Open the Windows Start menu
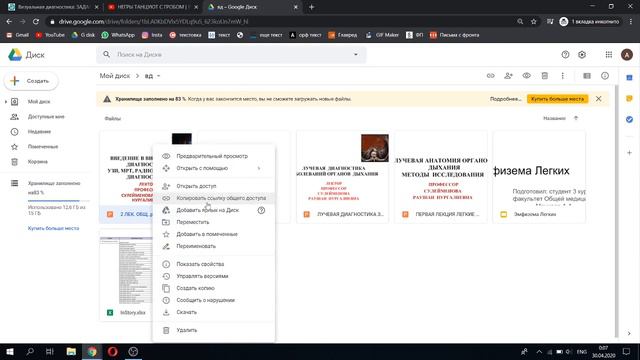 pos(9,351)
